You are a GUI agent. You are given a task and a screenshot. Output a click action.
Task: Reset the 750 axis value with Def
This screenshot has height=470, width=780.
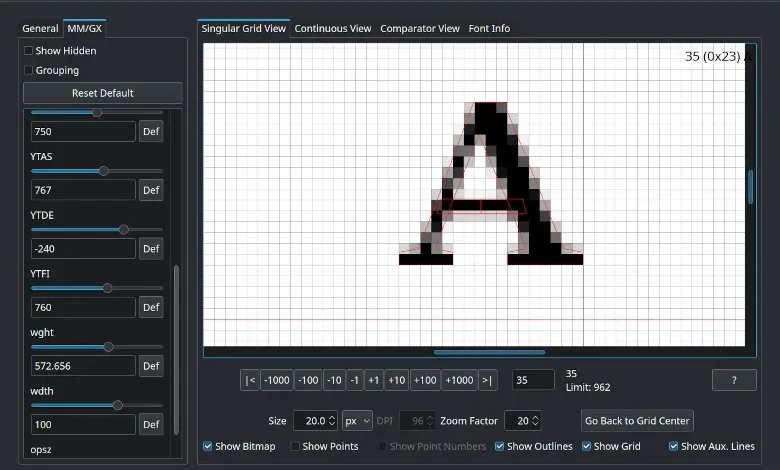click(151, 131)
